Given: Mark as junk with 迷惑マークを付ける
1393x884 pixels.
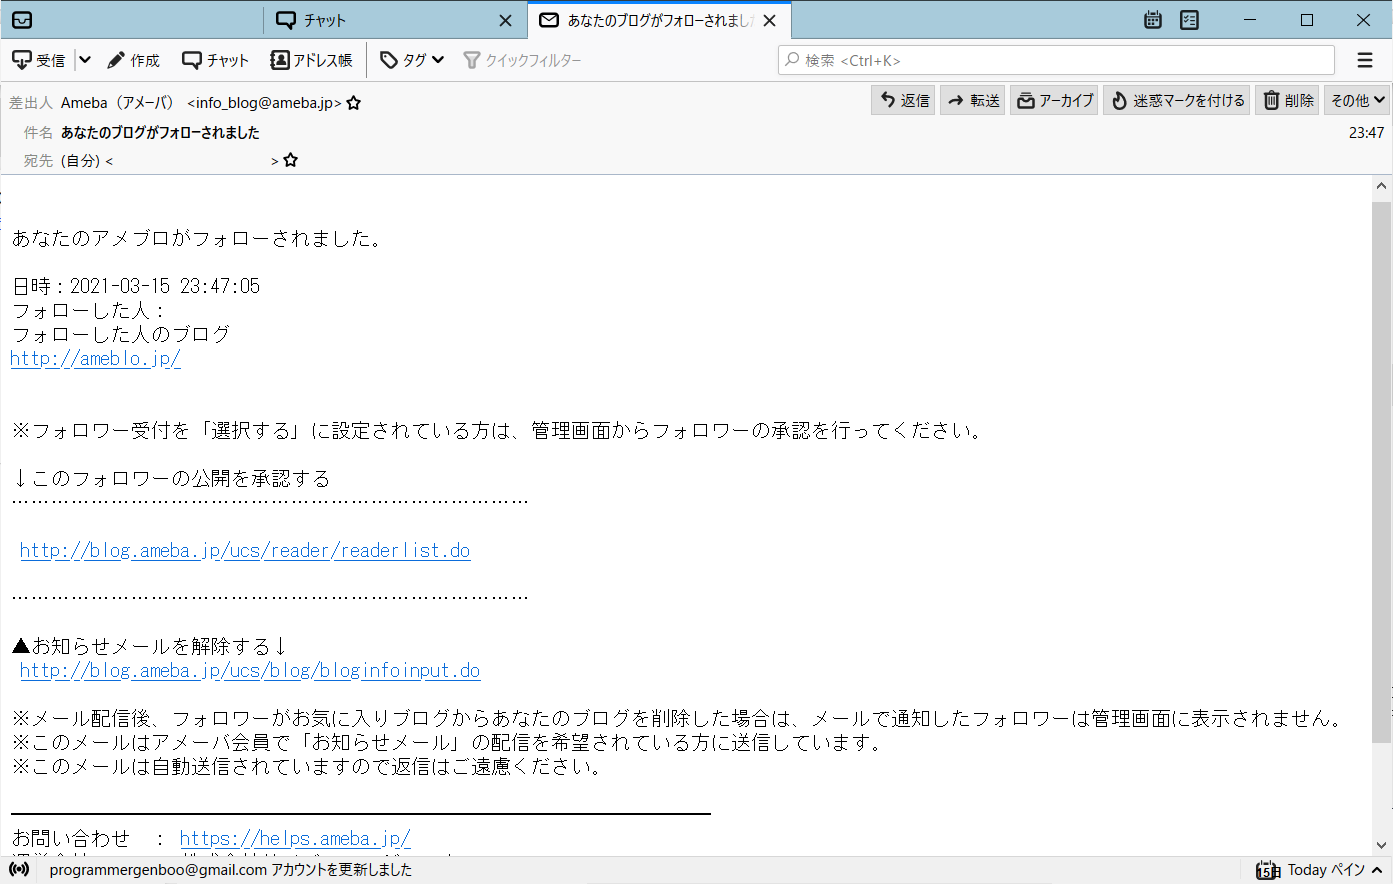Looking at the screenshot, I should (1177, 100).
